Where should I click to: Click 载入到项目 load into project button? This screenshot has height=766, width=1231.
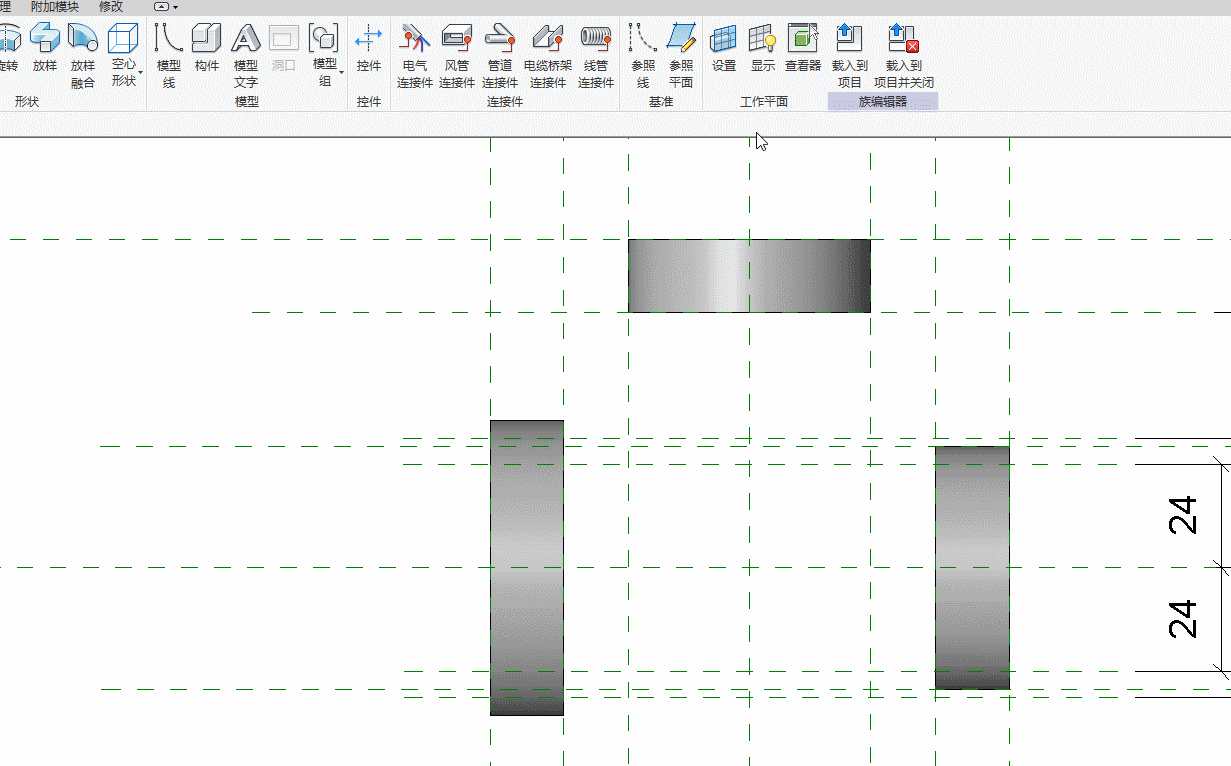coord(850,56)
